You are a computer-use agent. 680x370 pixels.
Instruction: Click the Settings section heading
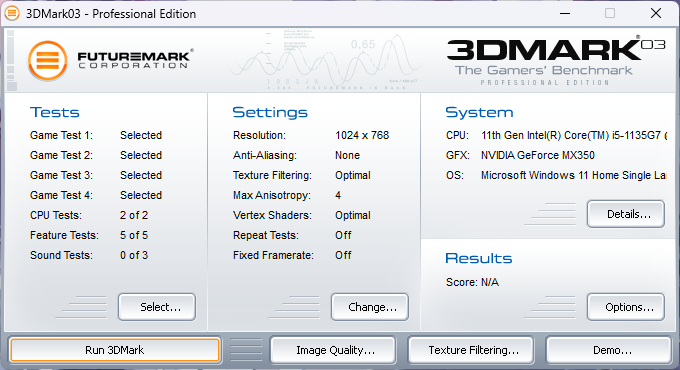pyautogui.click(x=270, y=112)
